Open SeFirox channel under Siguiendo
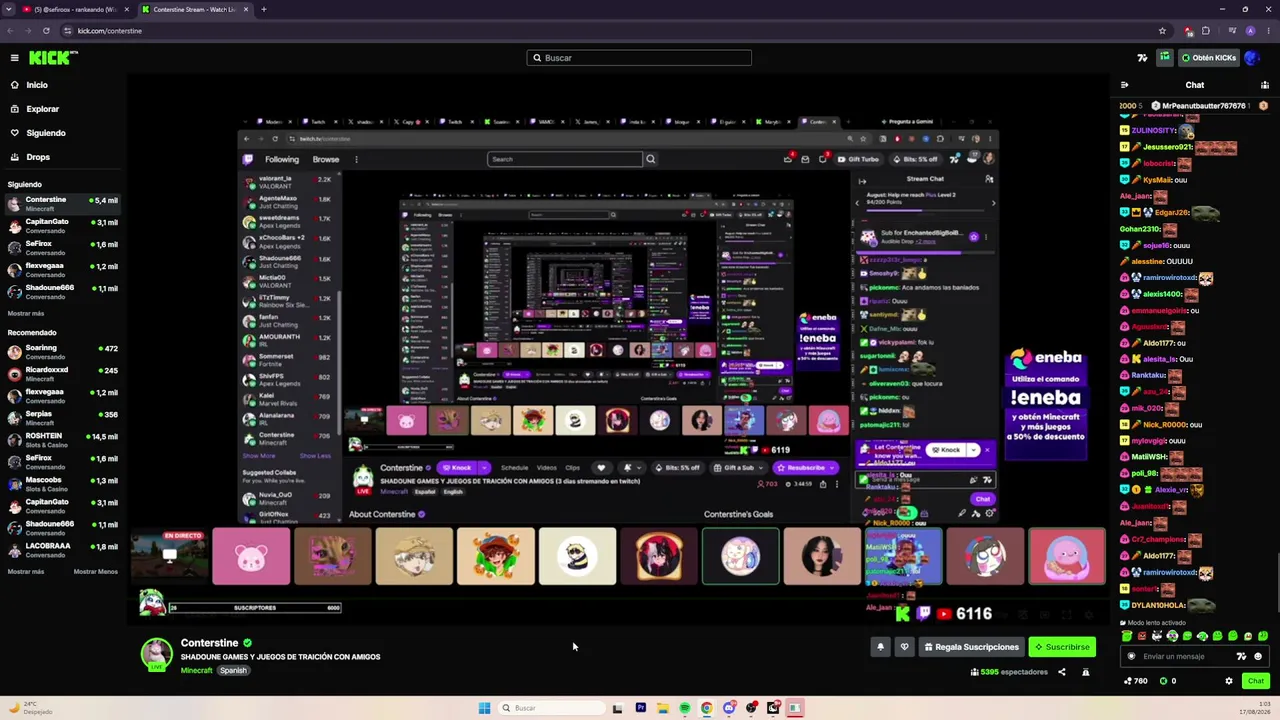 click(63, 248)
